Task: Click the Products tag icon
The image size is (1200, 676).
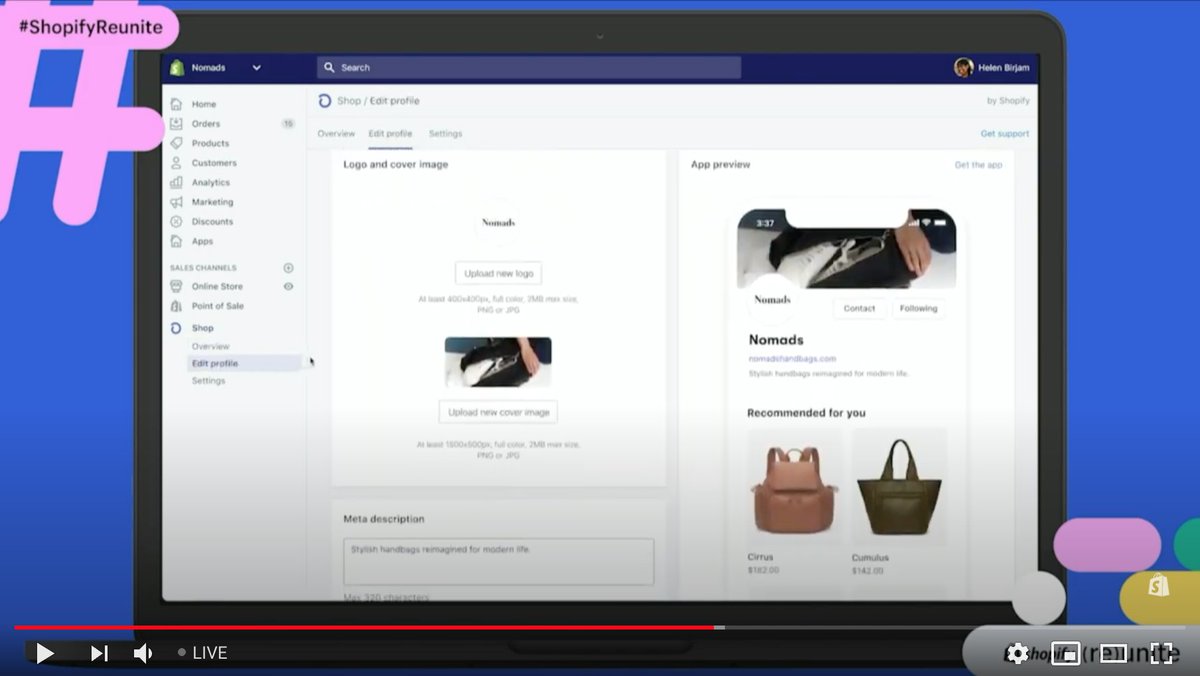Action: pos(176,143)
